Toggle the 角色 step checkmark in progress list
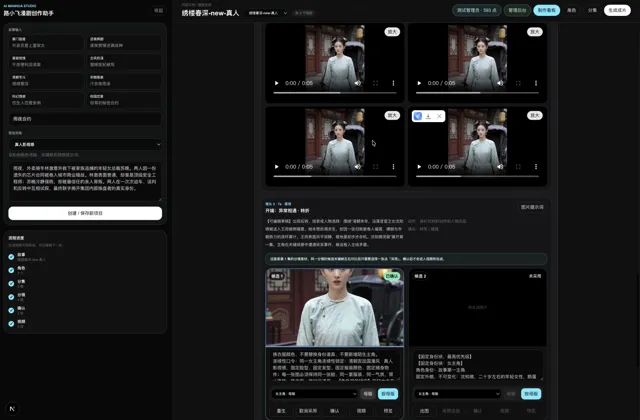 [x=11, y=270]
